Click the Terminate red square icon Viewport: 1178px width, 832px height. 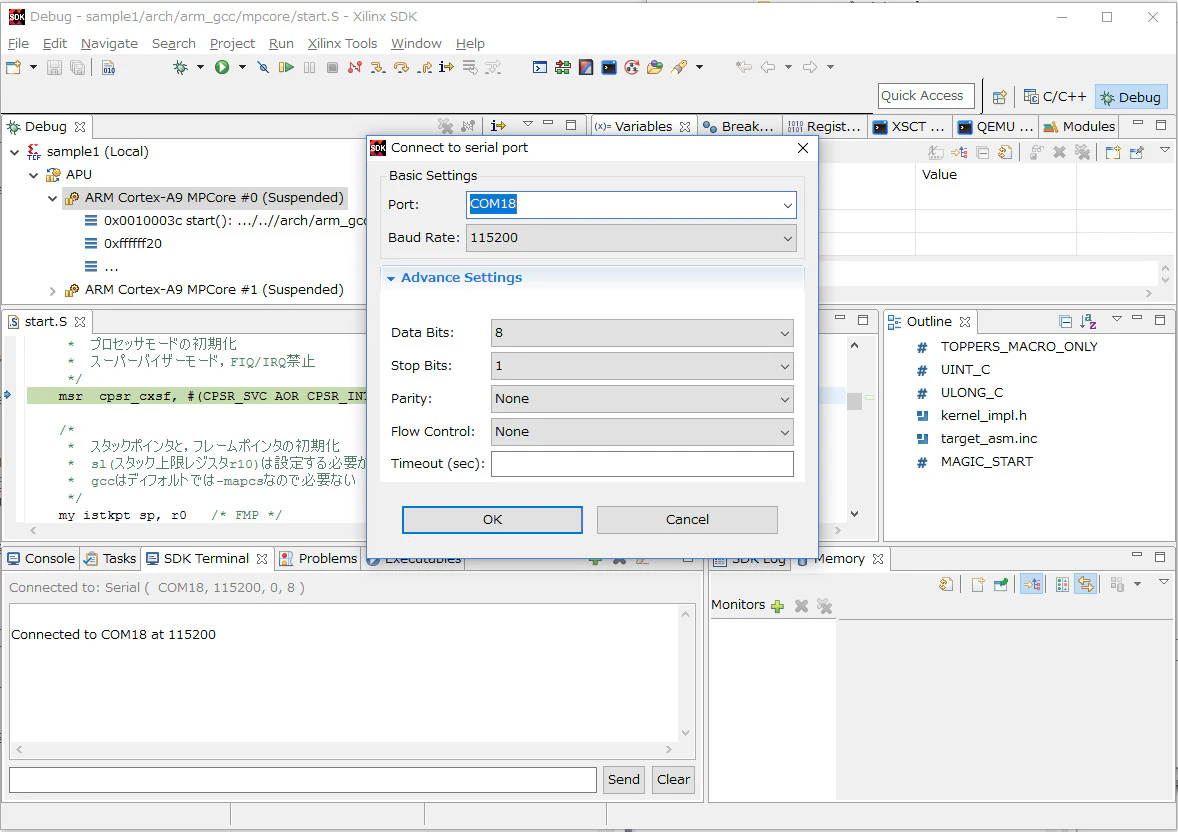coord(332,68)
